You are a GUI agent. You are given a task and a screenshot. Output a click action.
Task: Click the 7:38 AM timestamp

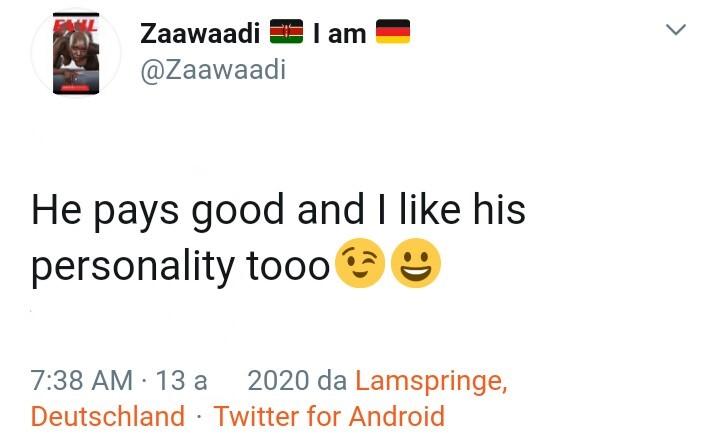point(82,381)
